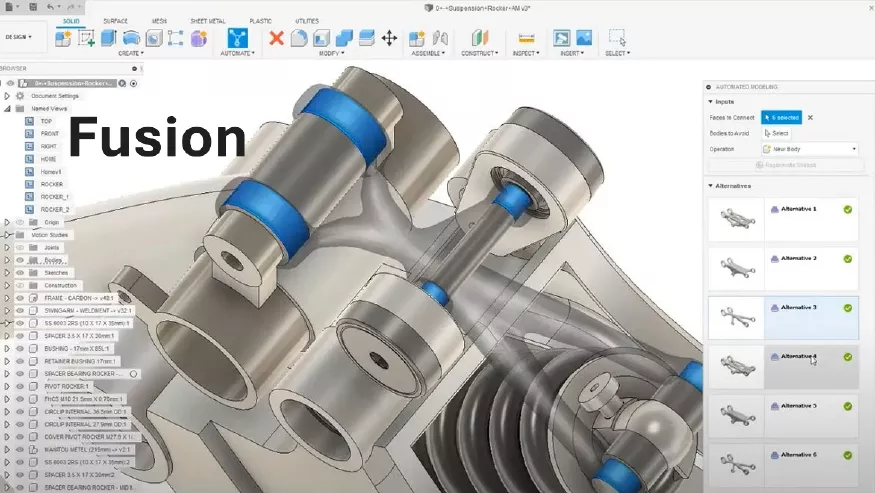Open the Measure tool in Inspect

(526, 38)
